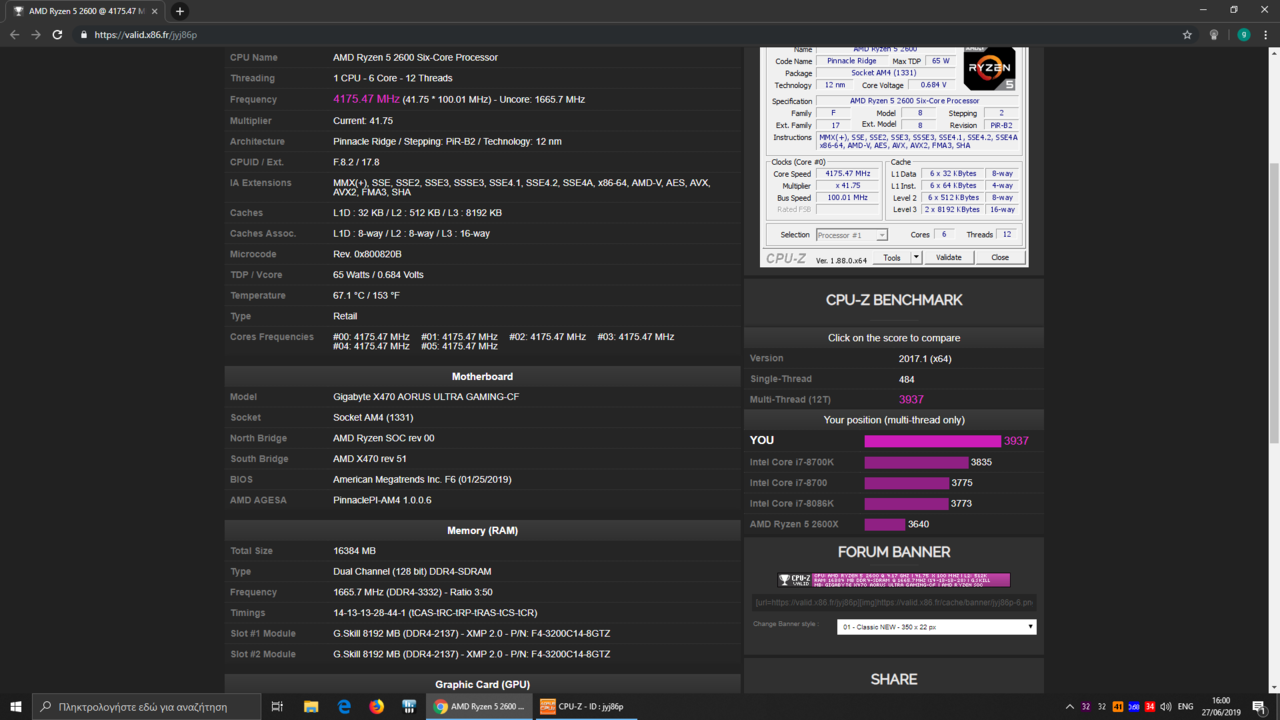
Task: Open Task View on the taskbar
Action: click(277, 707)
